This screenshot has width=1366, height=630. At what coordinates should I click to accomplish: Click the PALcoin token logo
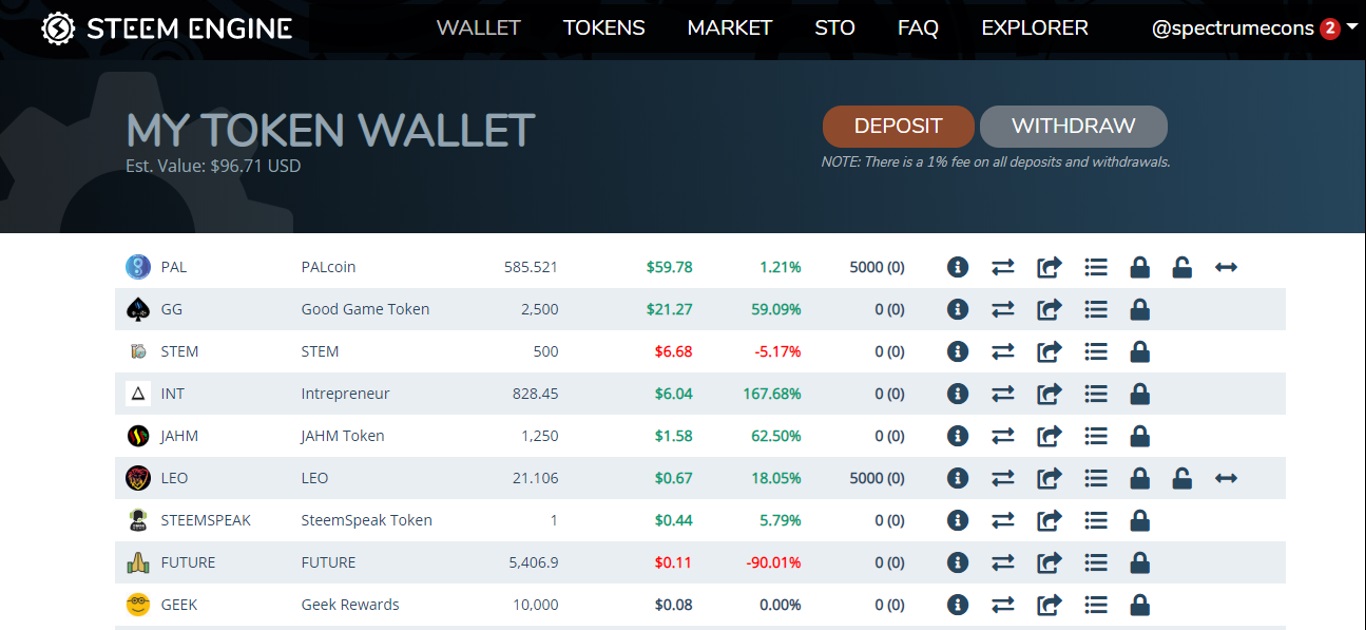(138, 267)
